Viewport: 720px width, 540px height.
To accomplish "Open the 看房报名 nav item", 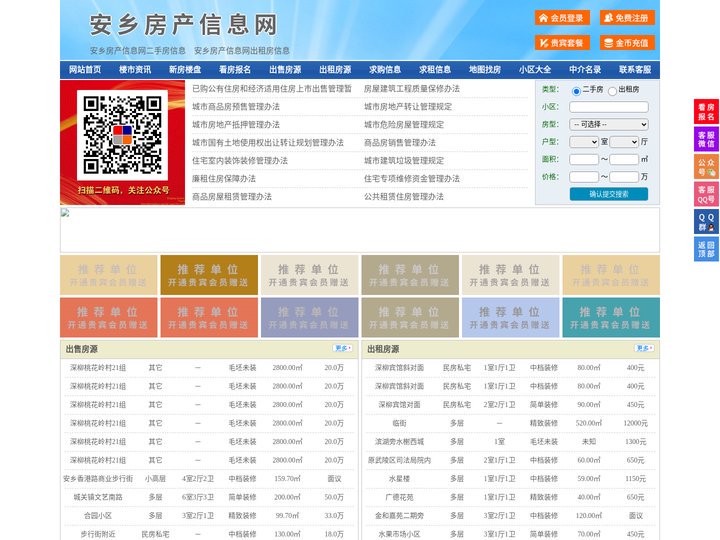I will (235, 70).
